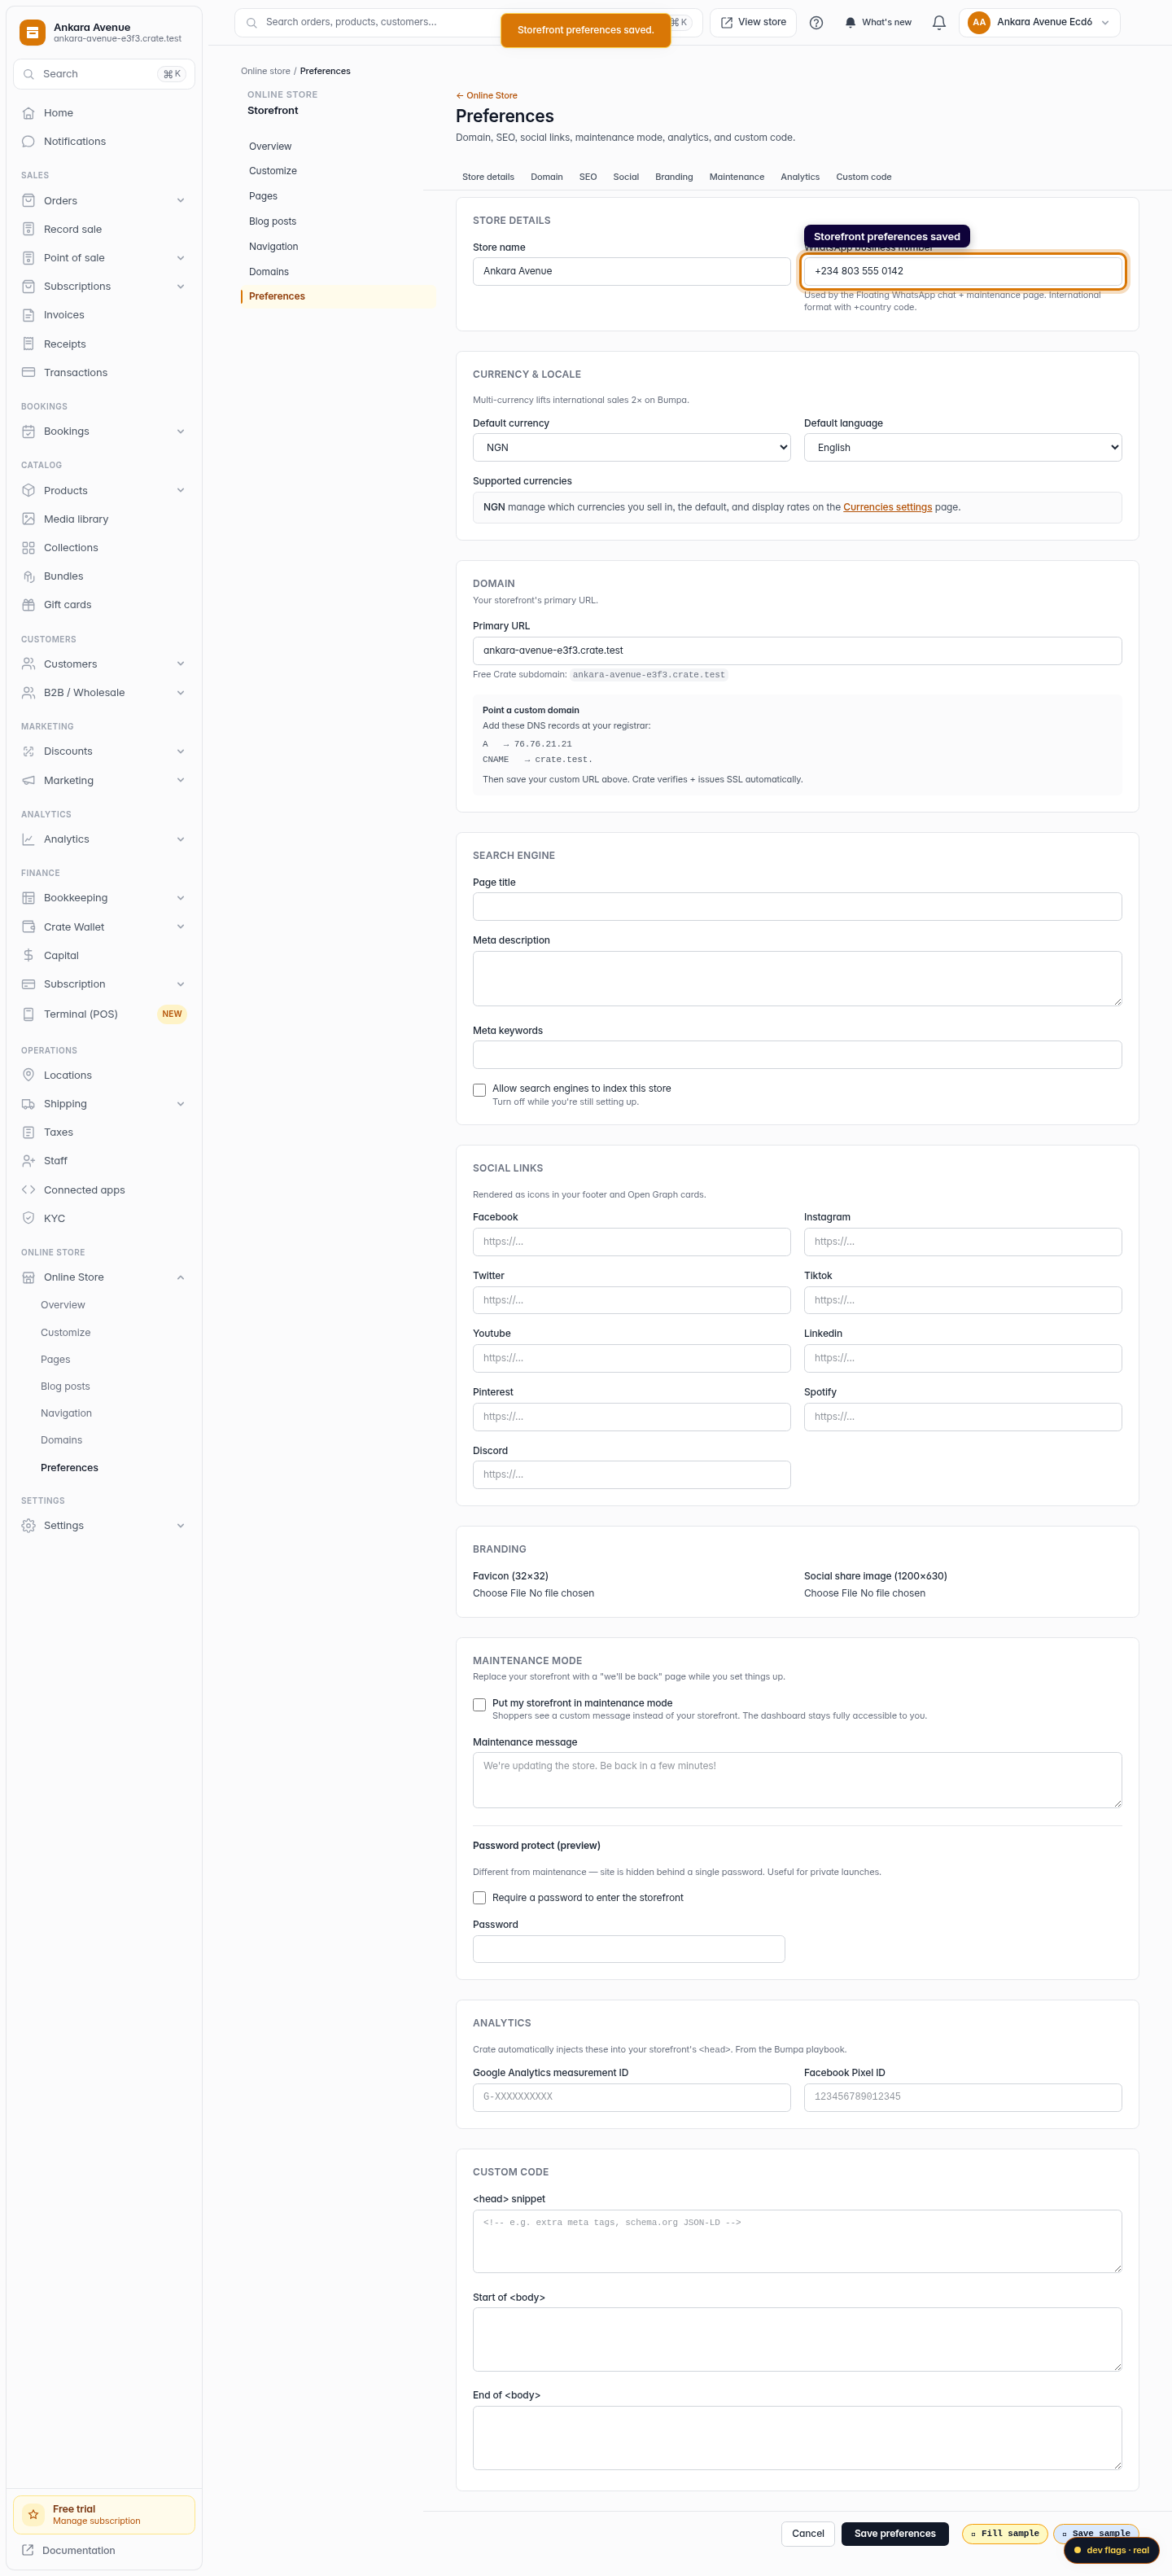Open the Default language dropdown
The height and width of the screenshot is (2576, 1172).
tap(963, 447)
